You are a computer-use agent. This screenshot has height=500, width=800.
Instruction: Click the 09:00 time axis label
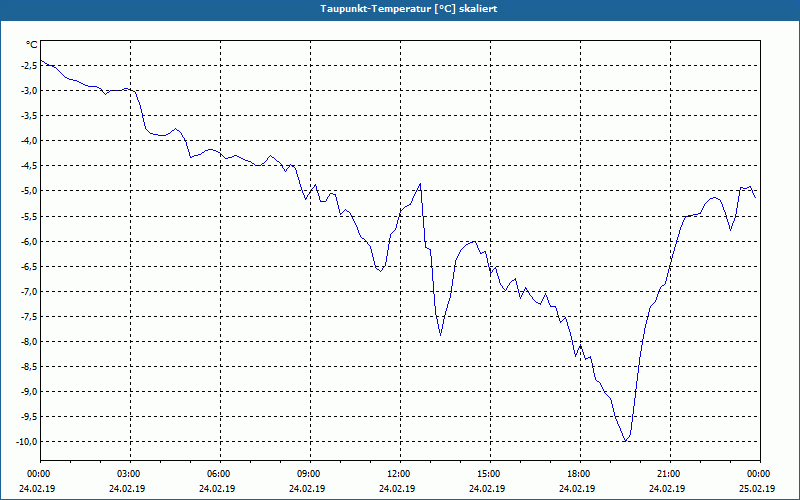click(x=308, y=474)
